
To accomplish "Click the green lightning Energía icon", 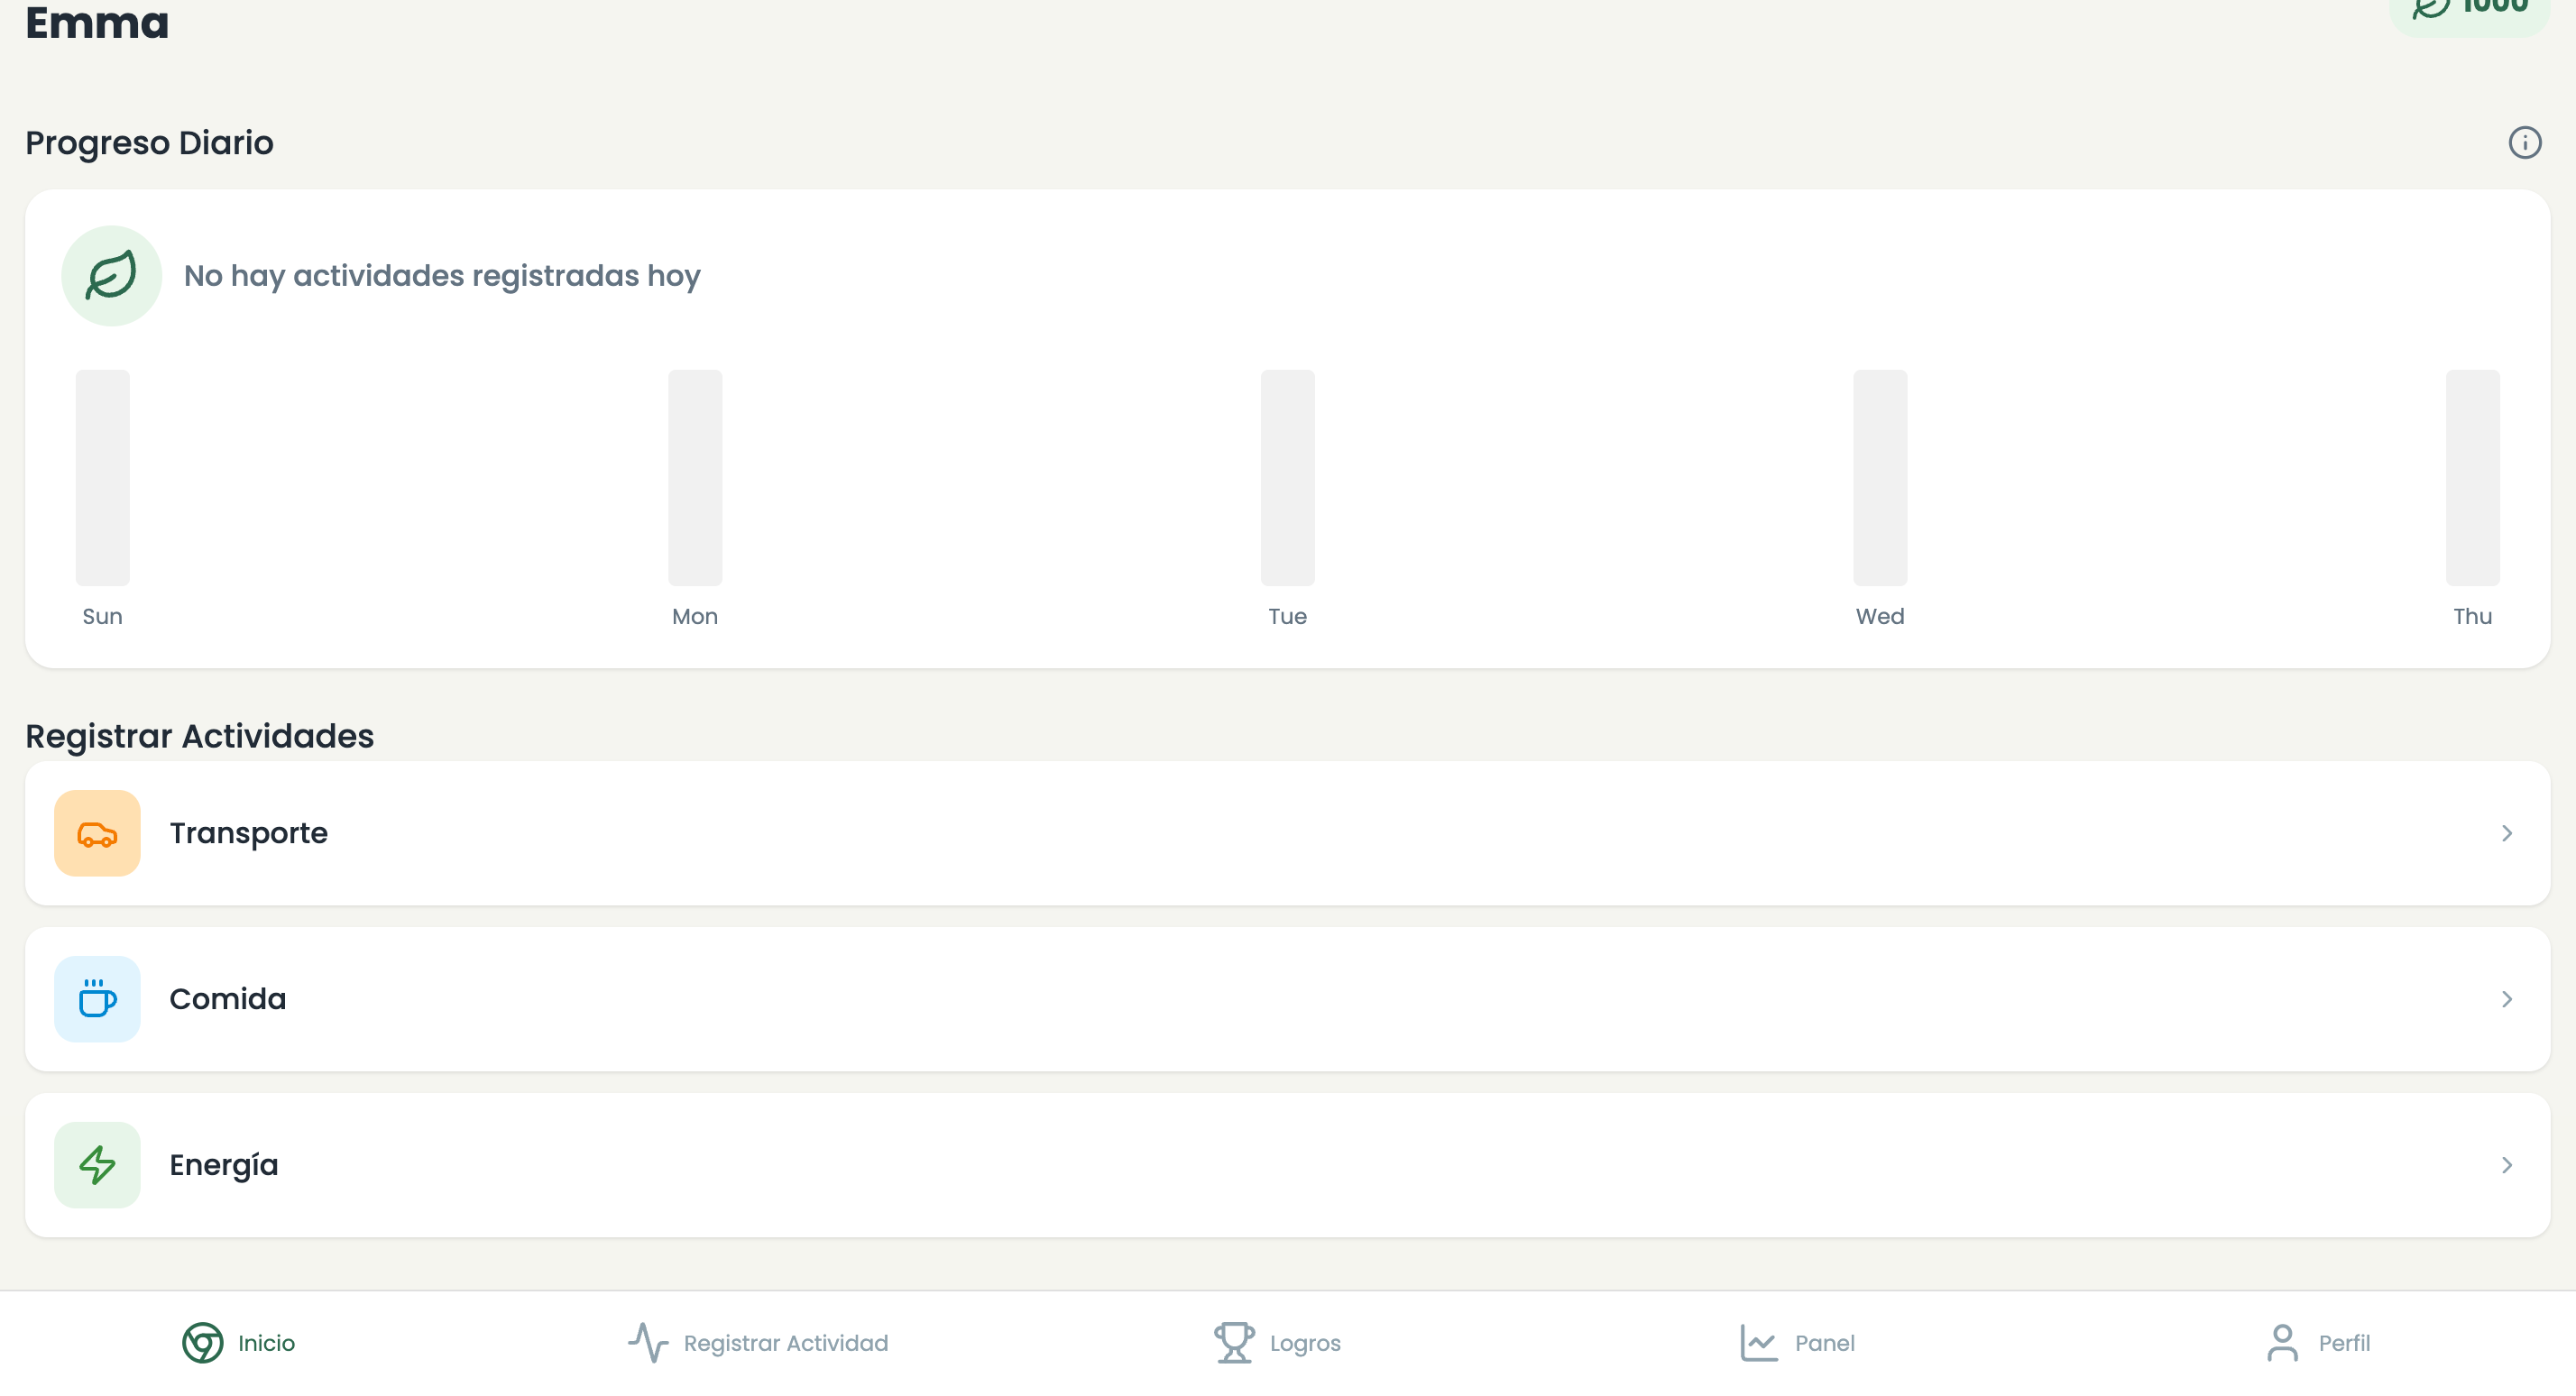I will point(97,1166).
